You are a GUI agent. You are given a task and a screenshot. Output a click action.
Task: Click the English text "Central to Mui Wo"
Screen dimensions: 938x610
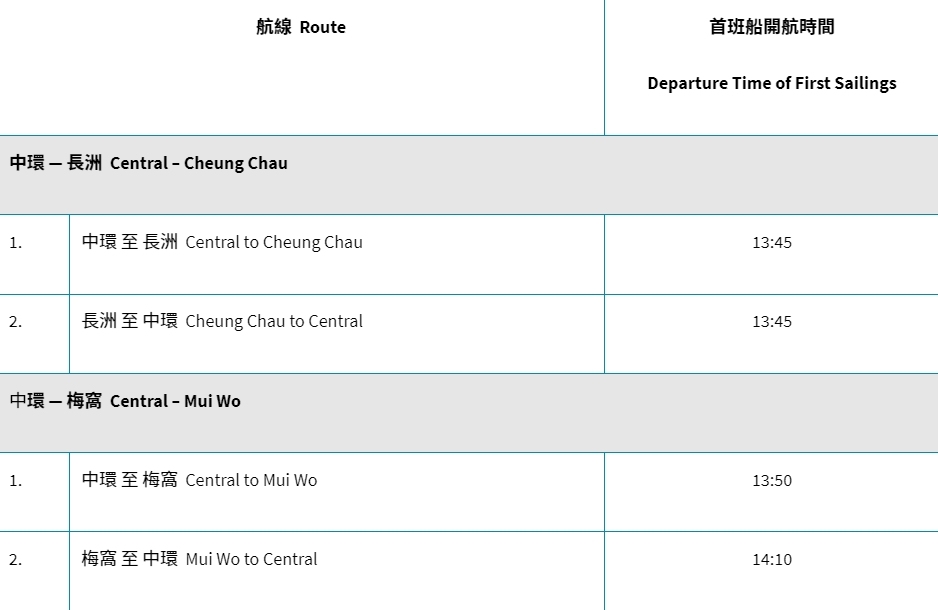point(251,480)
